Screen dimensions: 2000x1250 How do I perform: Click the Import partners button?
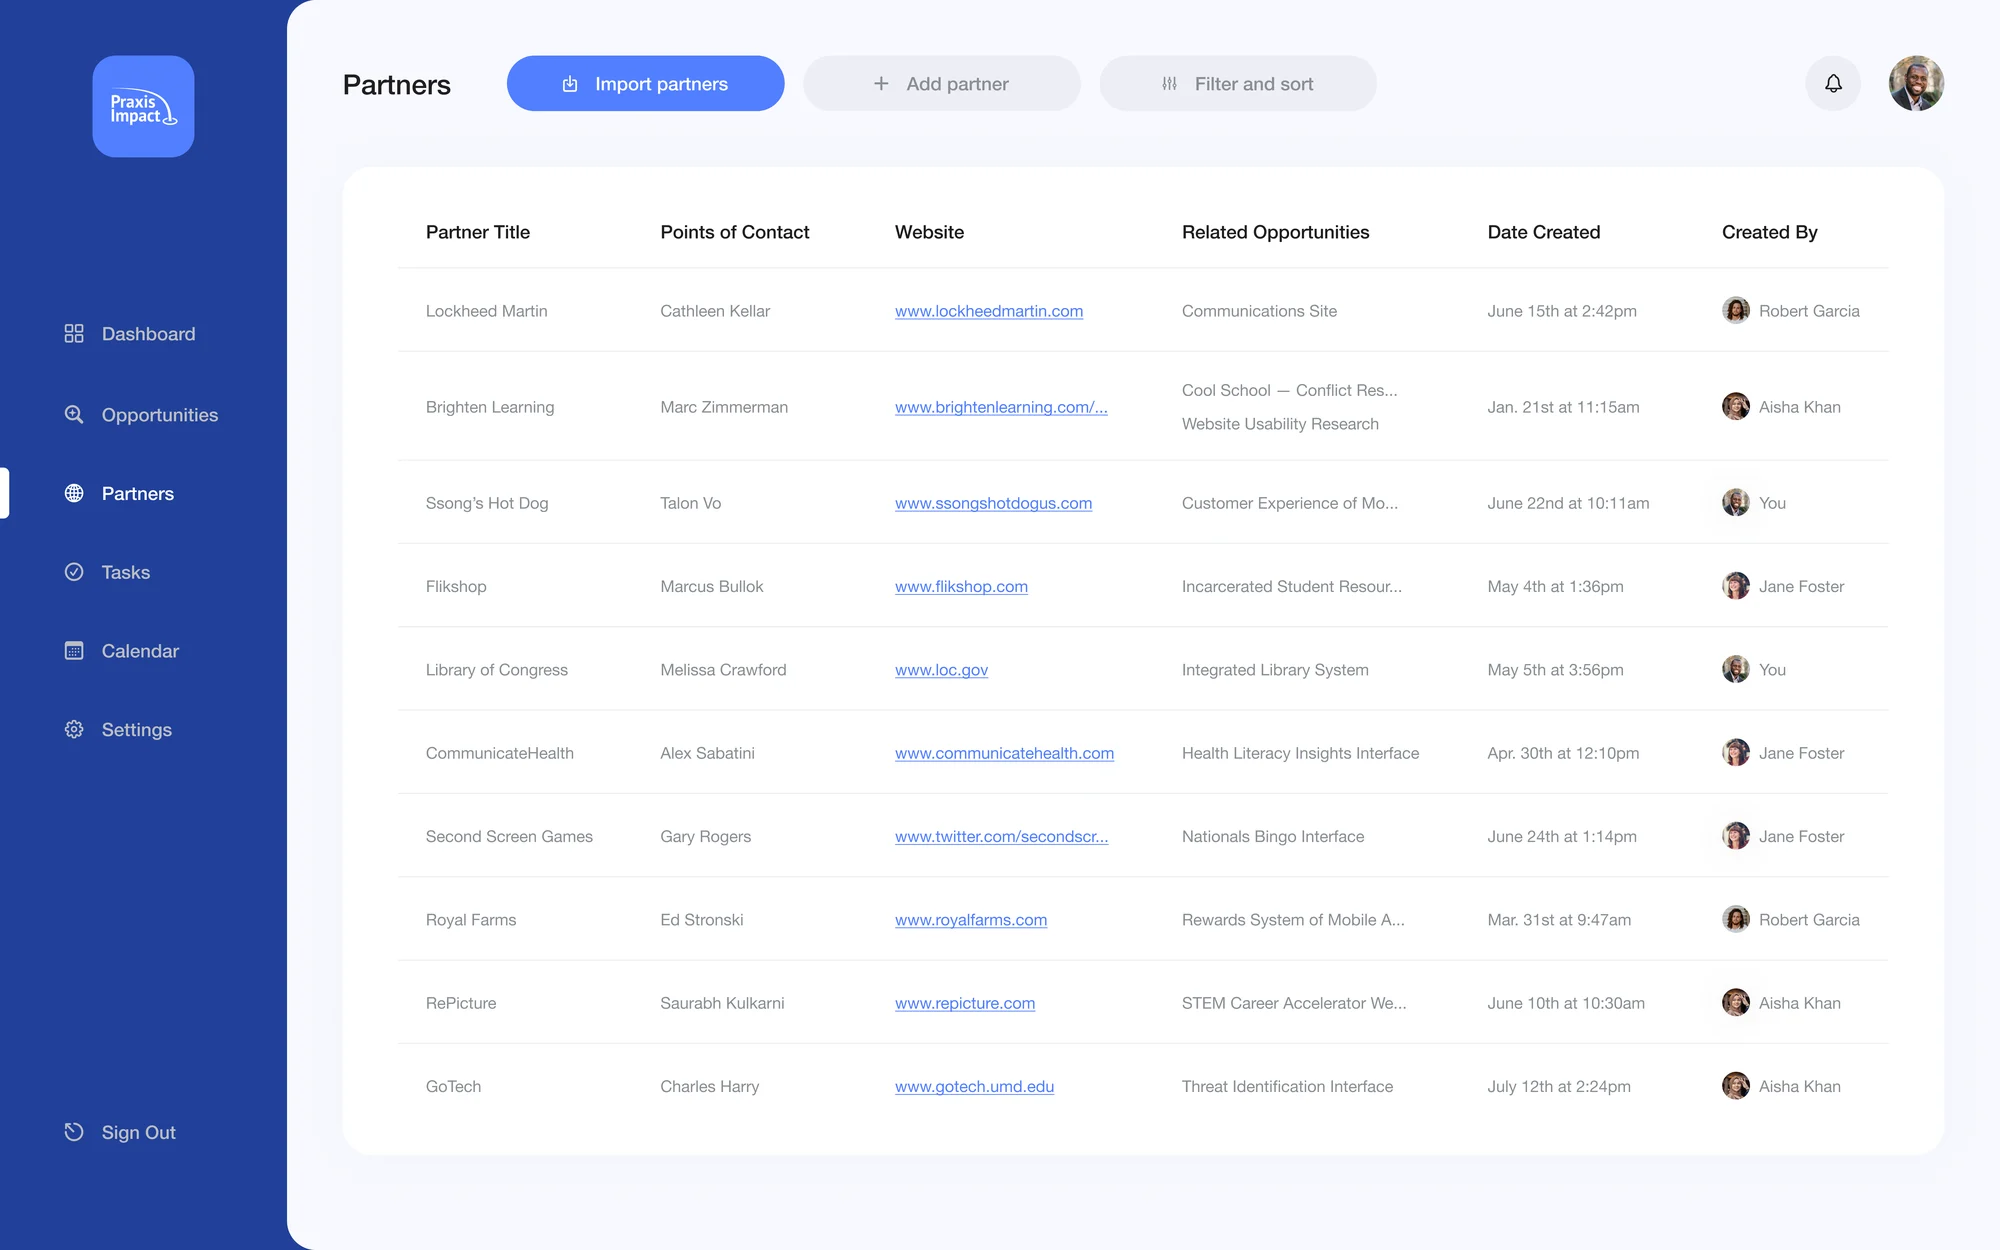click(645, 83)
